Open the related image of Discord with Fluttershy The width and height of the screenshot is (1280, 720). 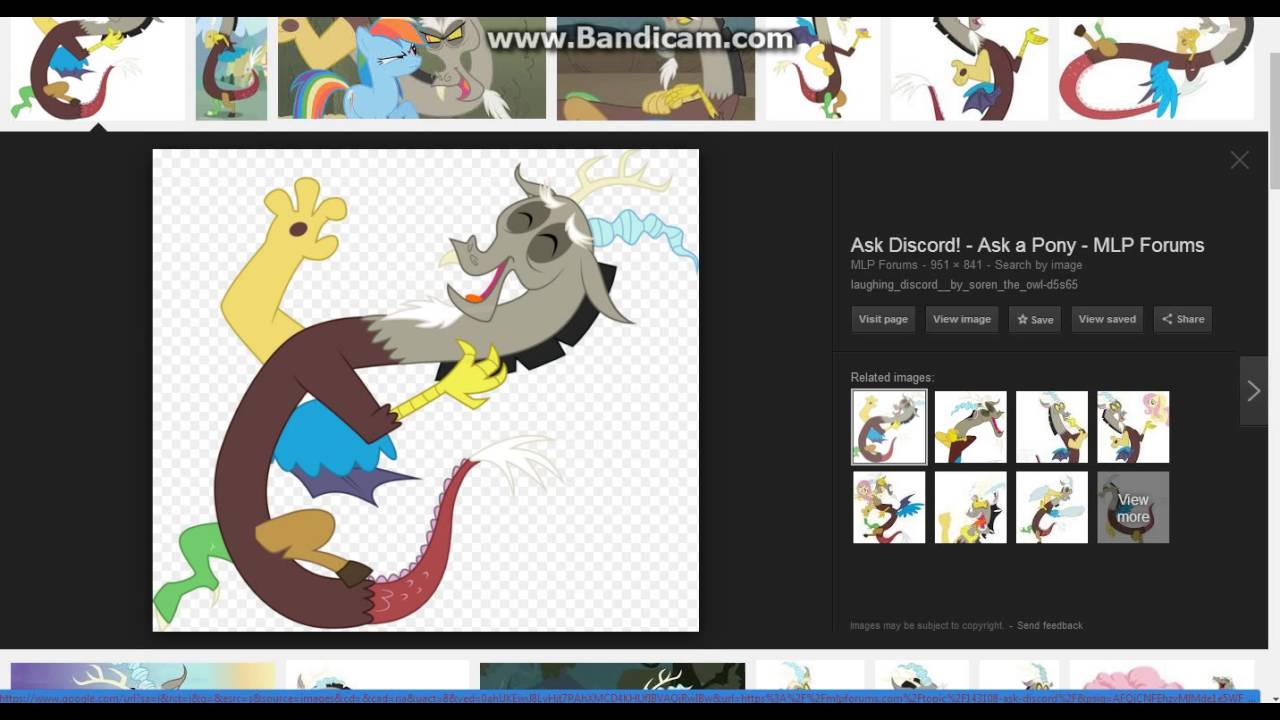pos(1133,427)
